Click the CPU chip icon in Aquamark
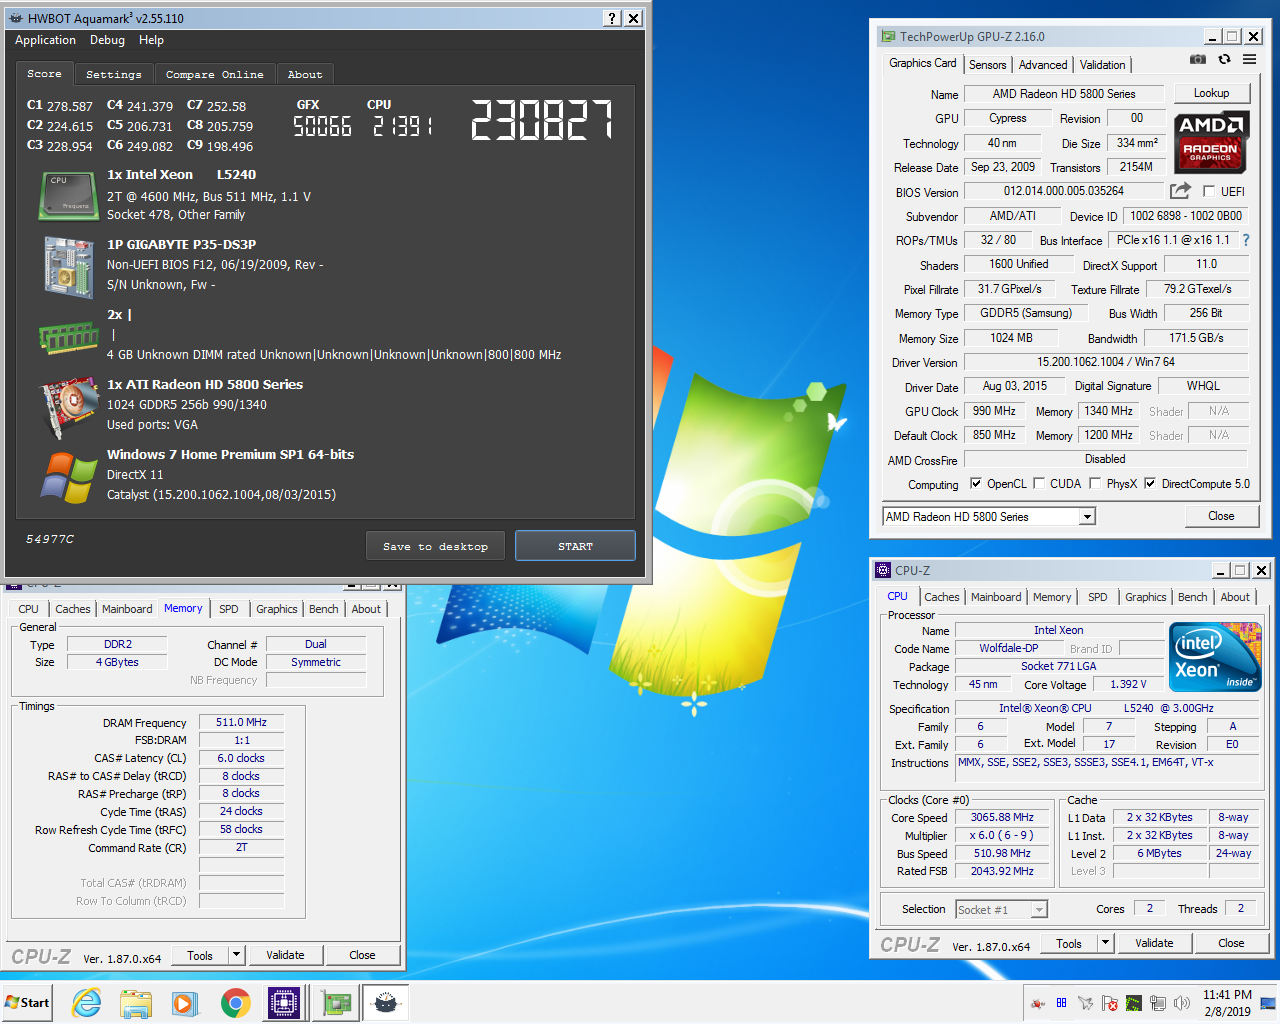 68,196
